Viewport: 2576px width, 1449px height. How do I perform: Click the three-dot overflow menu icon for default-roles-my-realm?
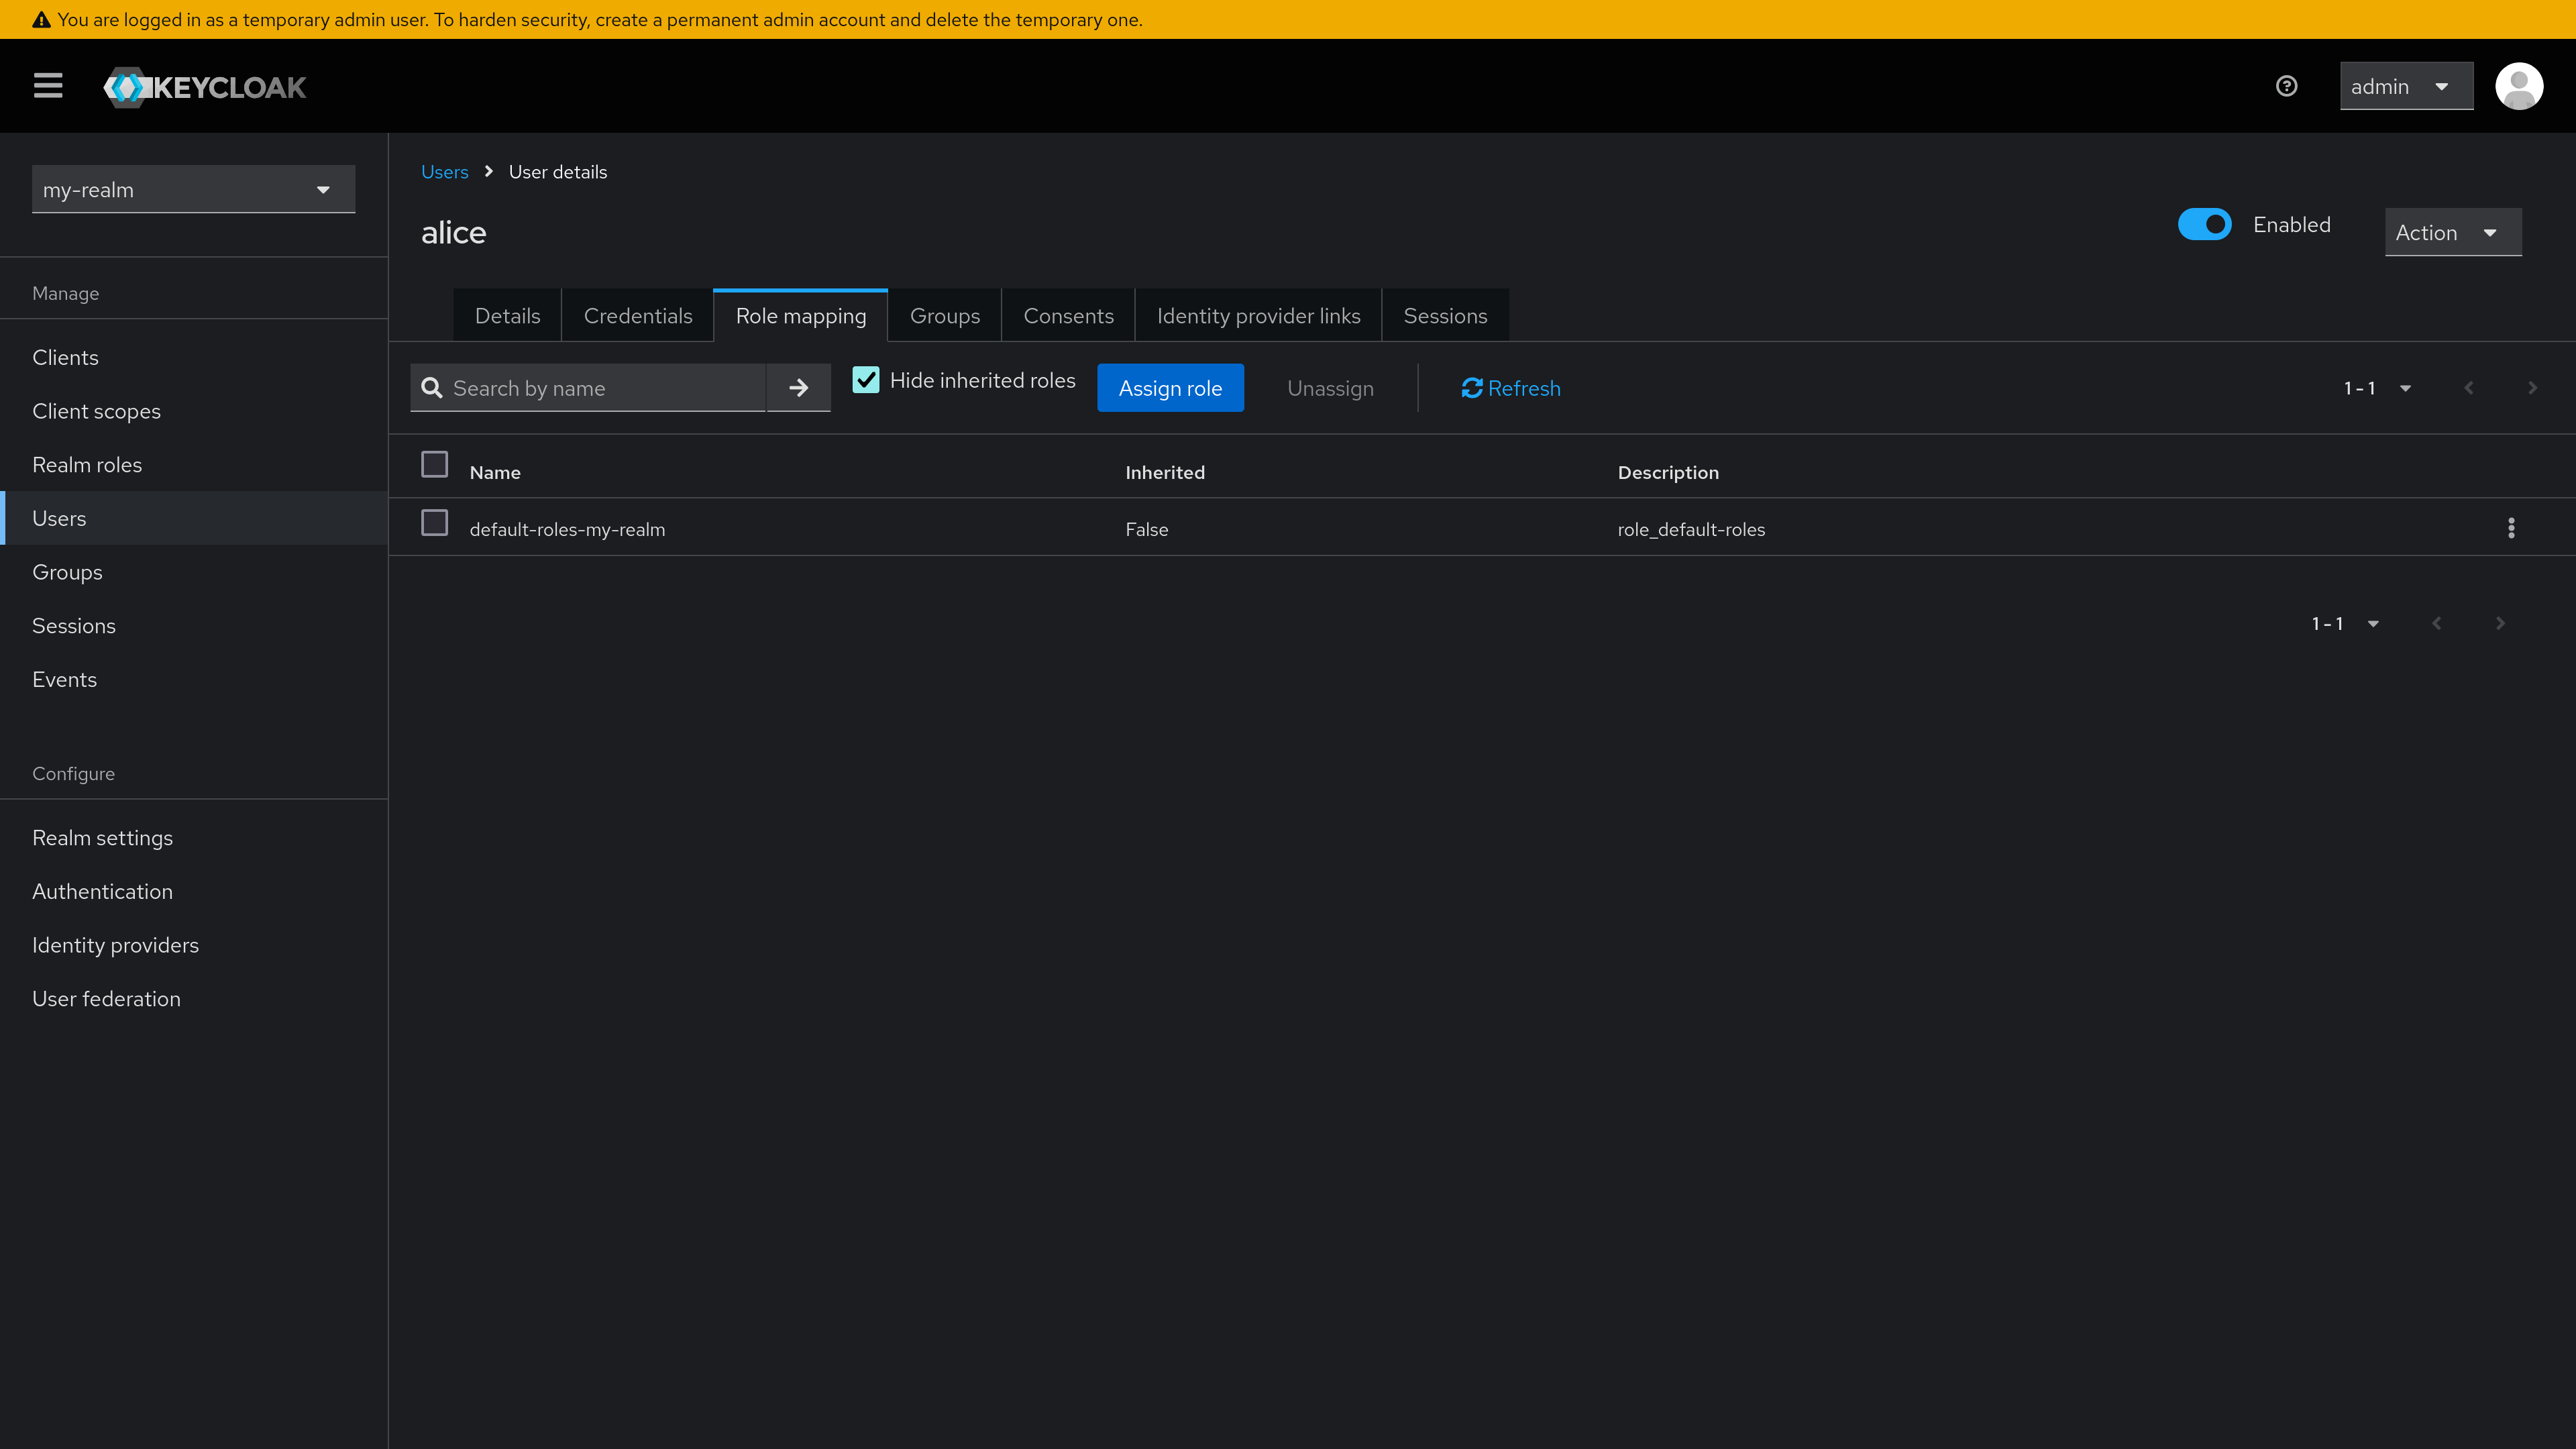[2510, 527]
